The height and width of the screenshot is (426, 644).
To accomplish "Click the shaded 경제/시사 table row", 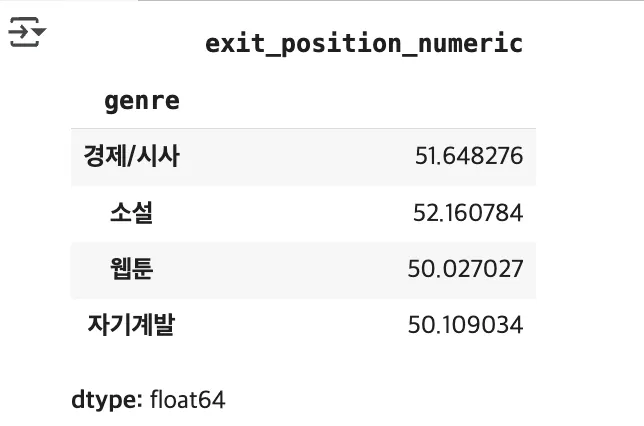I will 304,157.
